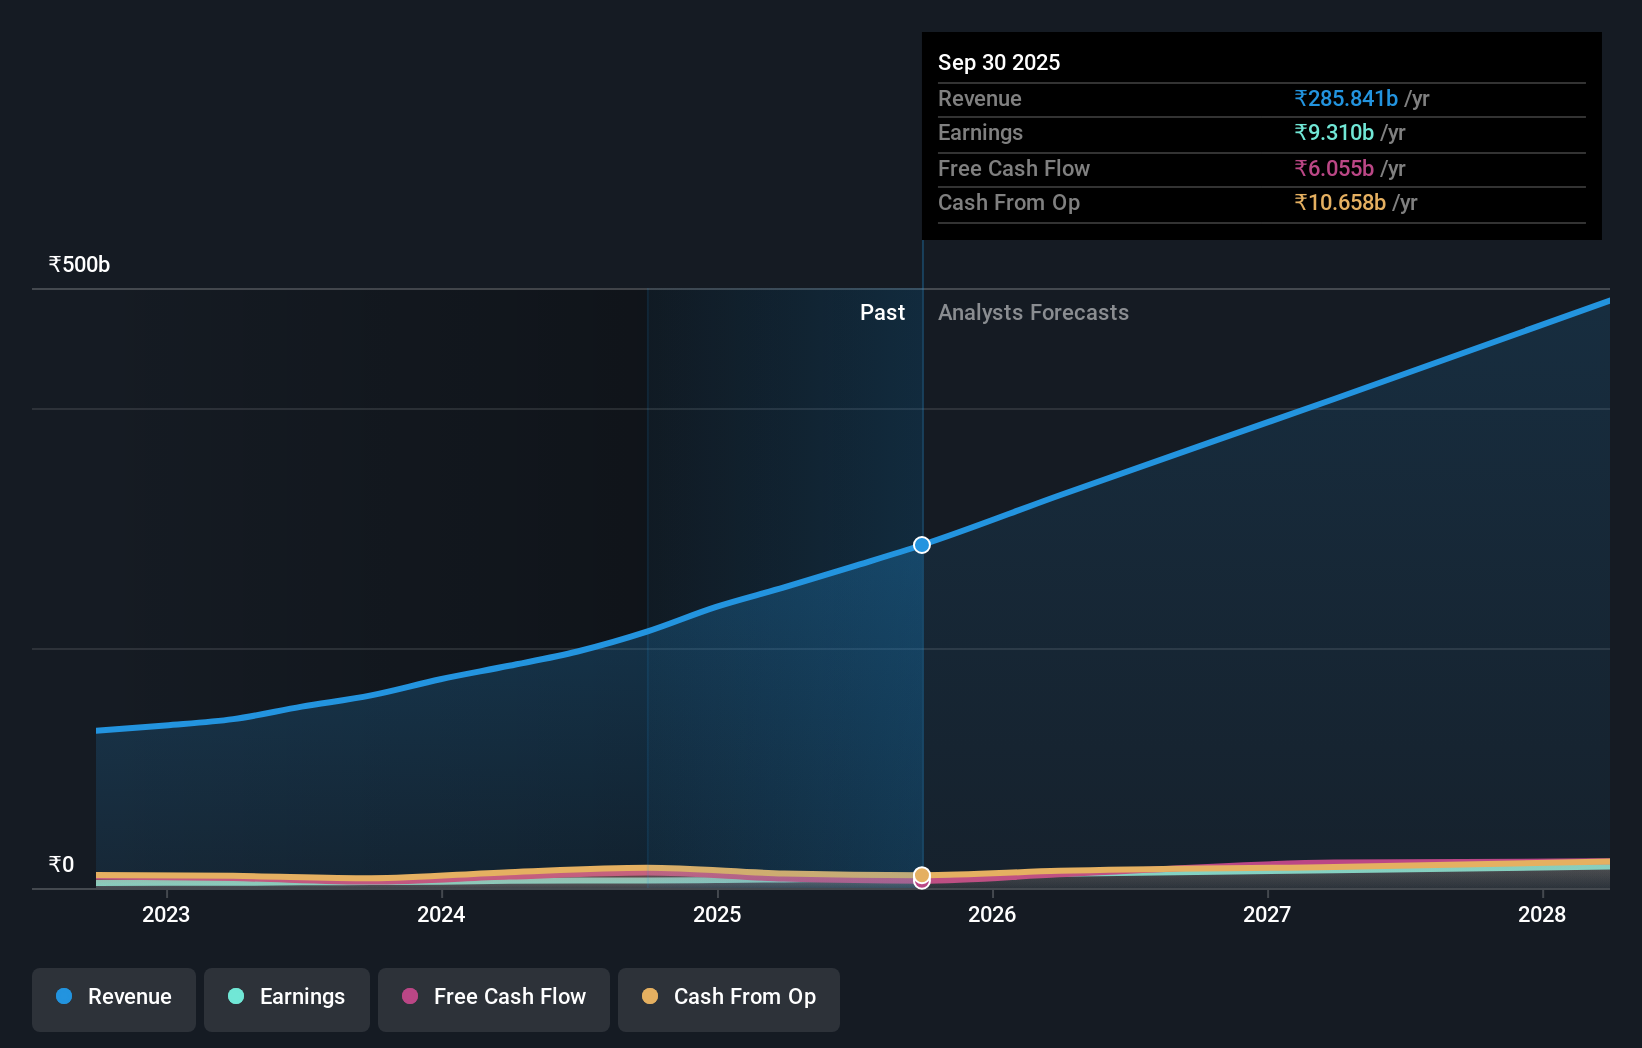Viewport: 1642px width, 1048px height.
Task: Switch to the Analysts Forecasts section
Action: click(x=1033, y=312)
